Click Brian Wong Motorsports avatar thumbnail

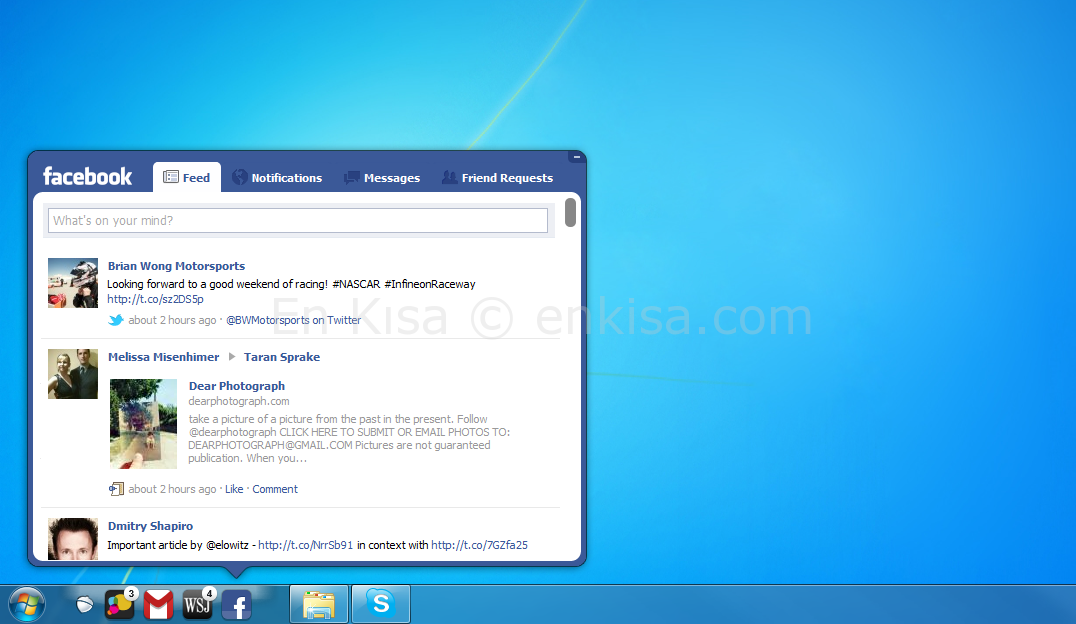click(x=73, y=283)
